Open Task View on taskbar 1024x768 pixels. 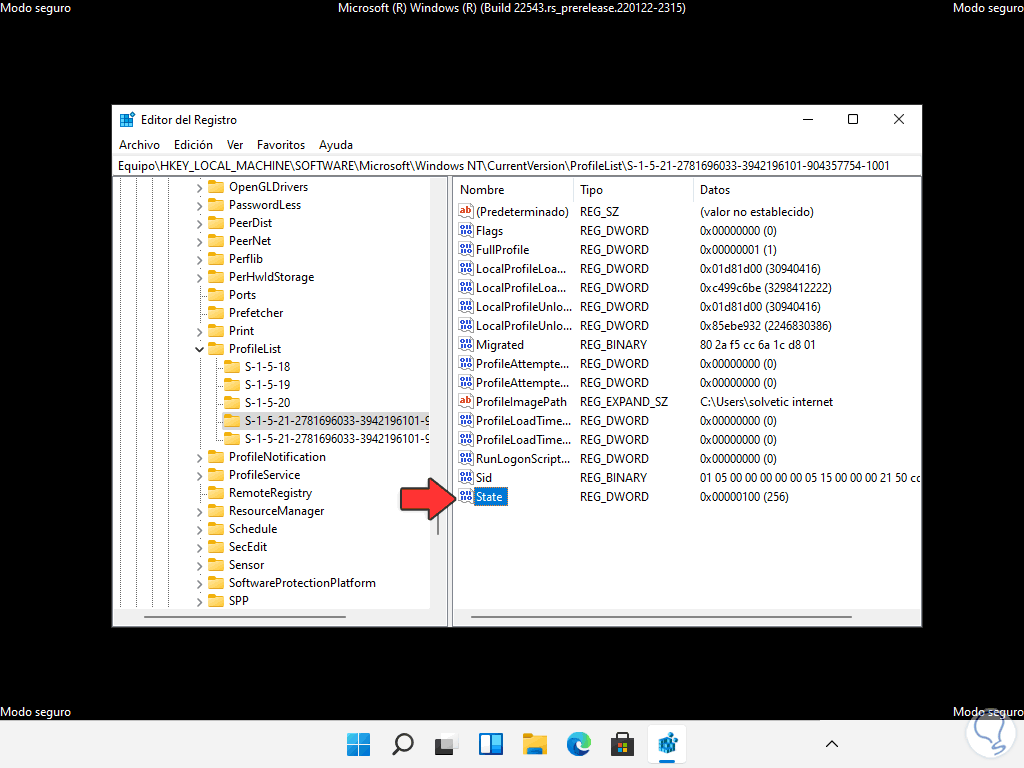(x=447, y=744)
